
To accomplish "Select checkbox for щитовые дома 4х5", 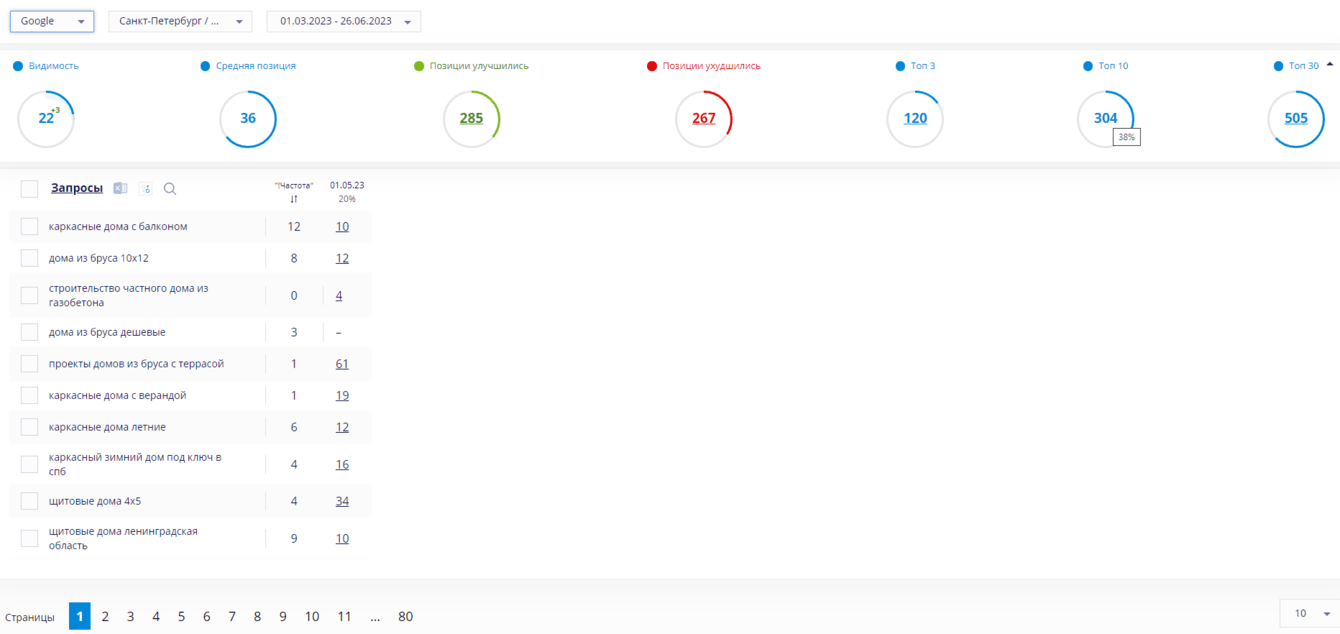I will point(29,501).
